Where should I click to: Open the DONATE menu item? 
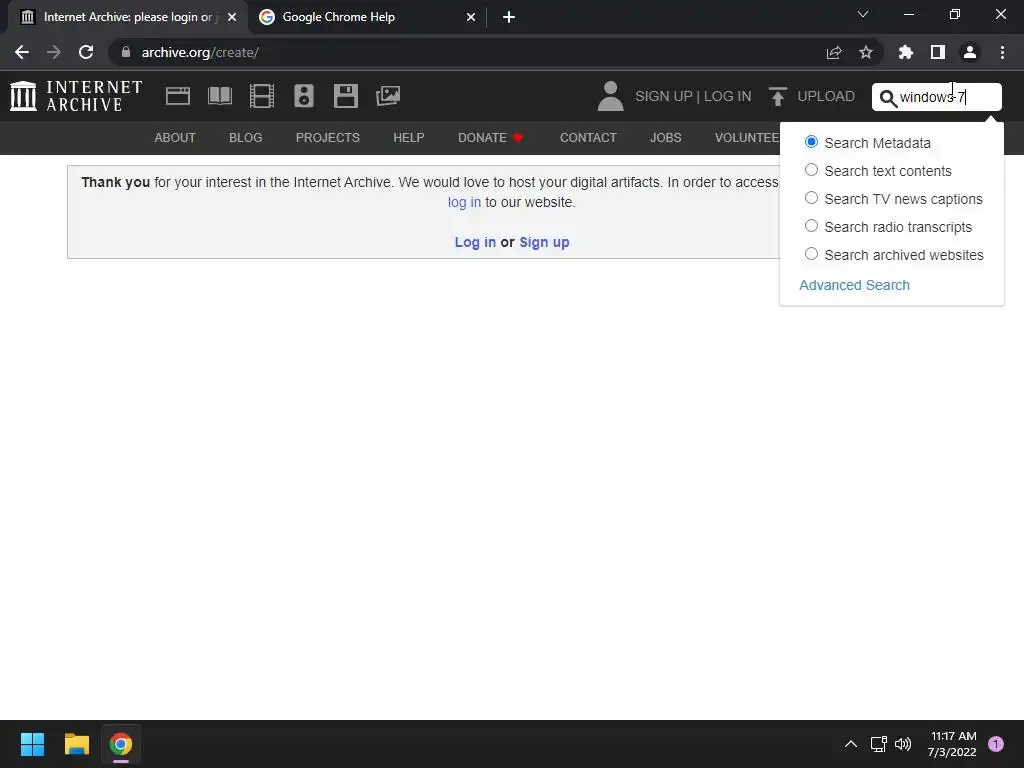(x=490, y=138)
